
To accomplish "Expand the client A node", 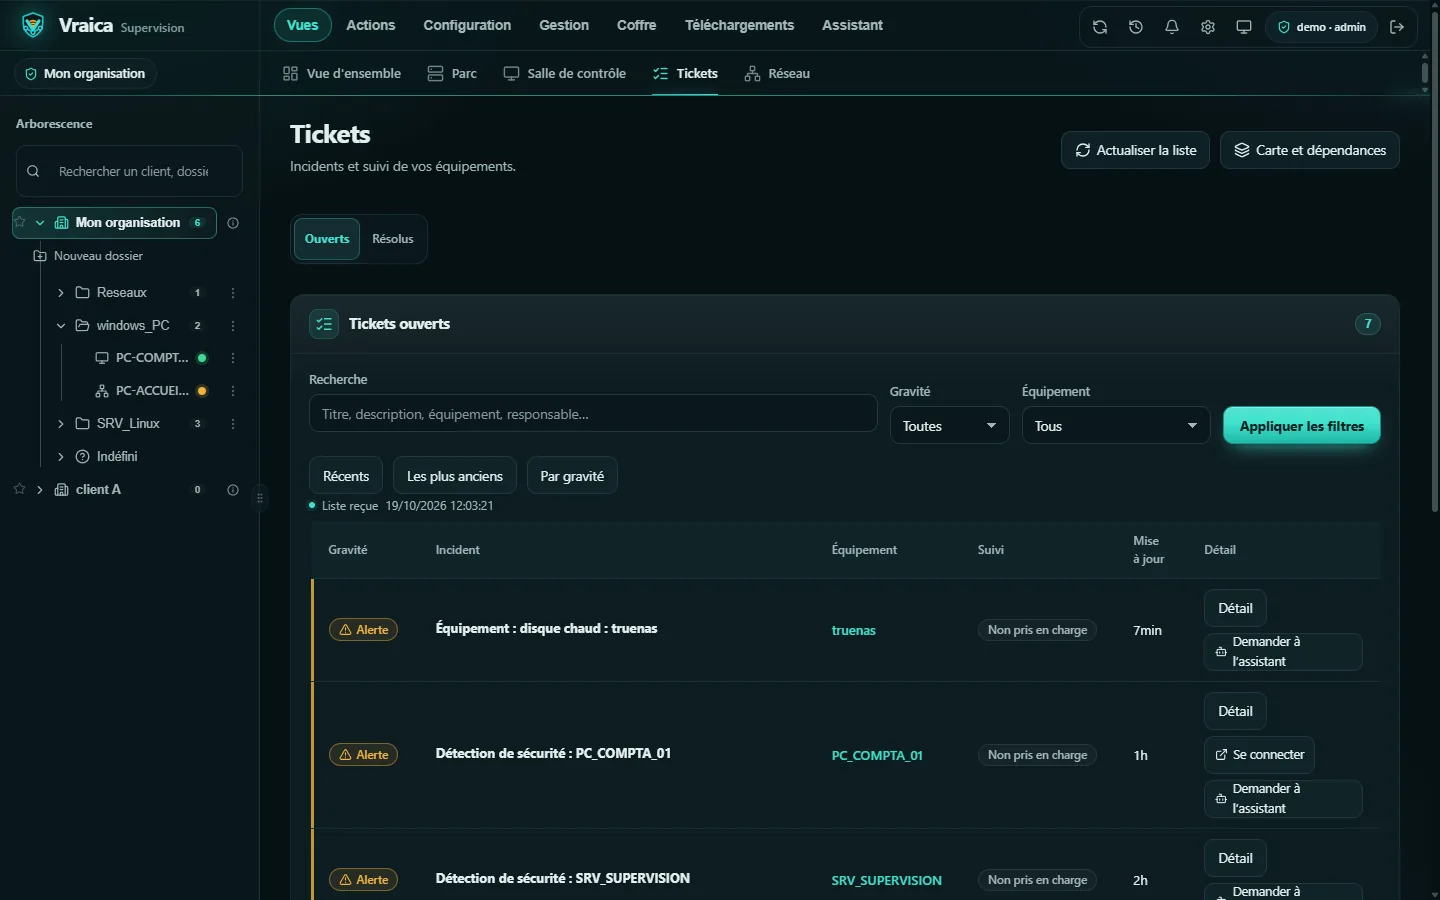I will 40,490.
